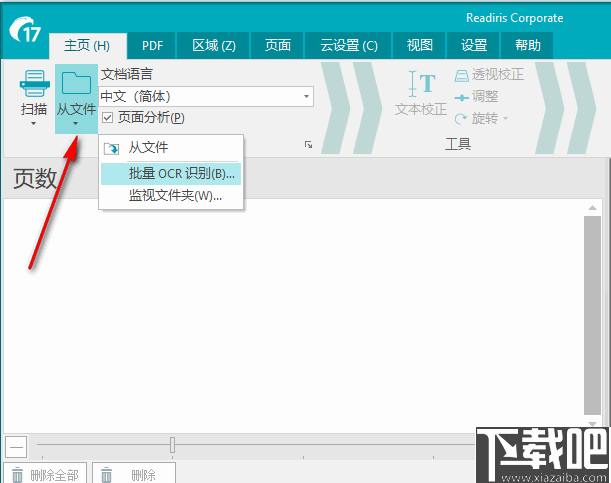Click the Delete (删除) button
611x483 pixels.
(x=134, y=473)
